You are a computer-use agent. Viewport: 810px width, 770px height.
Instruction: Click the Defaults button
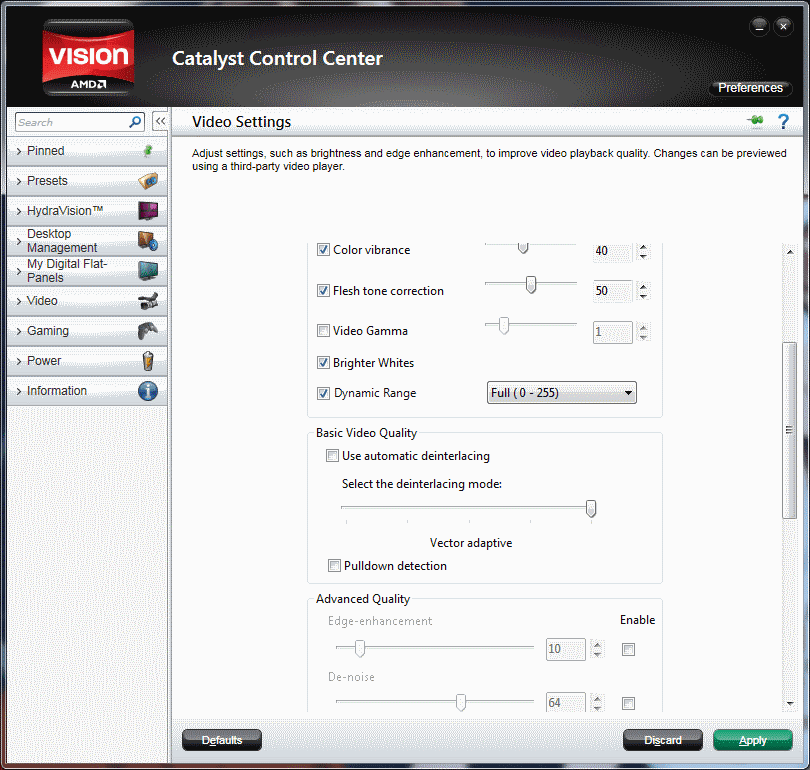[x=222, y=740]
